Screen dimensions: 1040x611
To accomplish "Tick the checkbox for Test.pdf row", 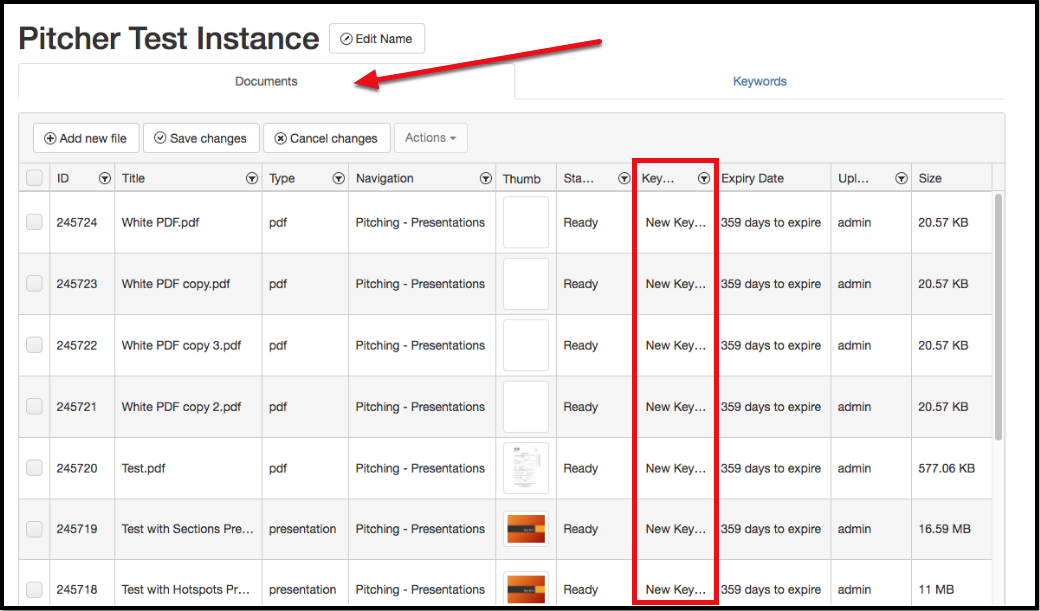I will 34,468.
